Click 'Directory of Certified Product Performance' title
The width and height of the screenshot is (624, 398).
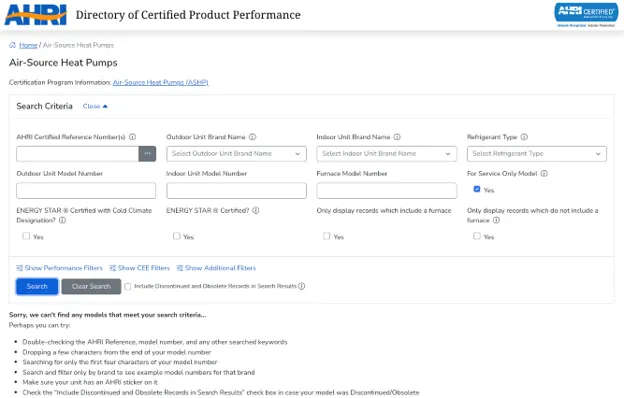pos(188,15)
